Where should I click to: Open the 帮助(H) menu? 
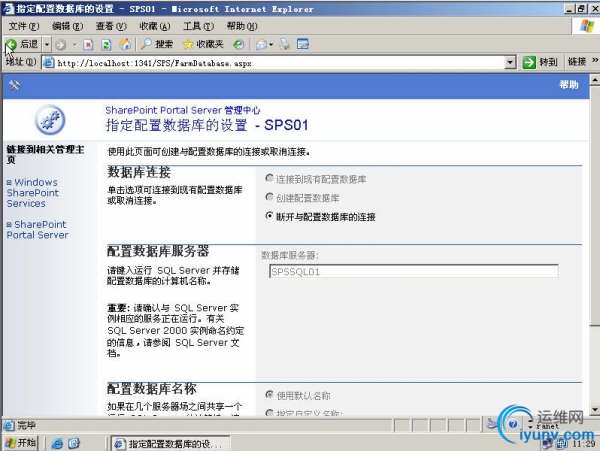tap(242, 26)
